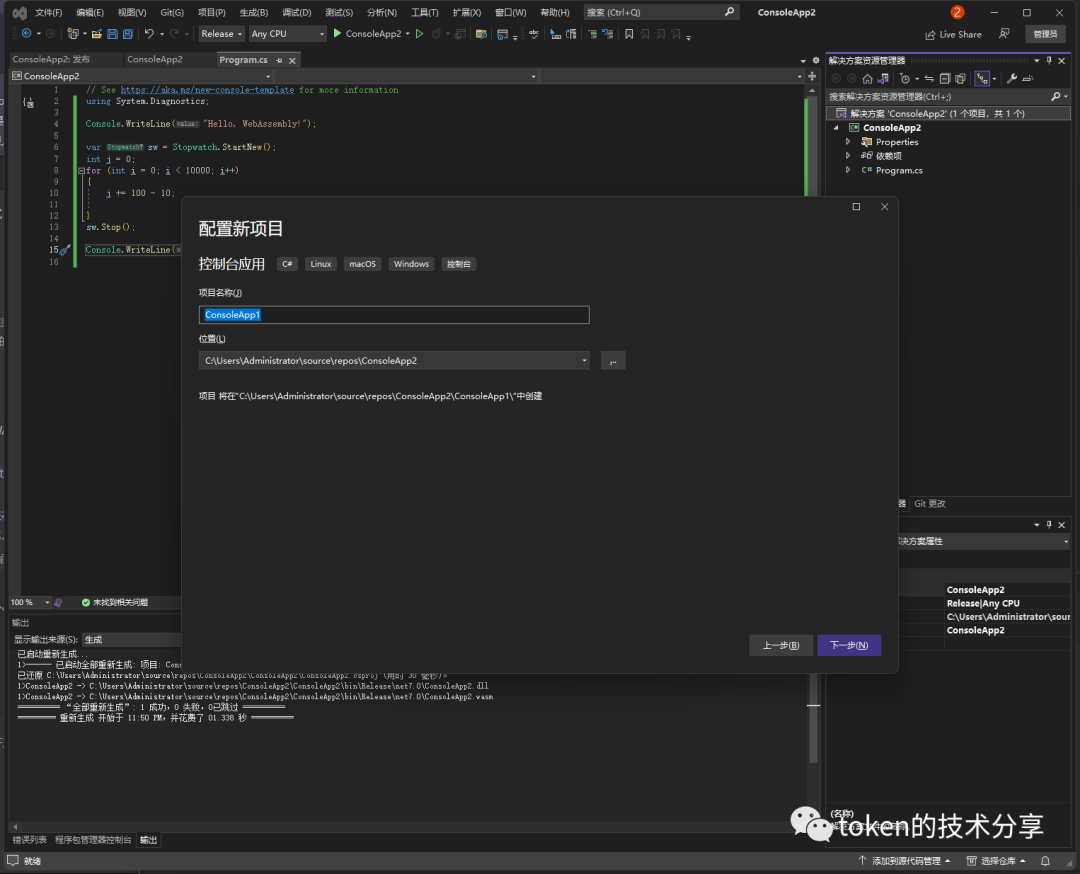Click the notifications badge showing 2
Screen dimensions: 1080x874
(957, 12)
